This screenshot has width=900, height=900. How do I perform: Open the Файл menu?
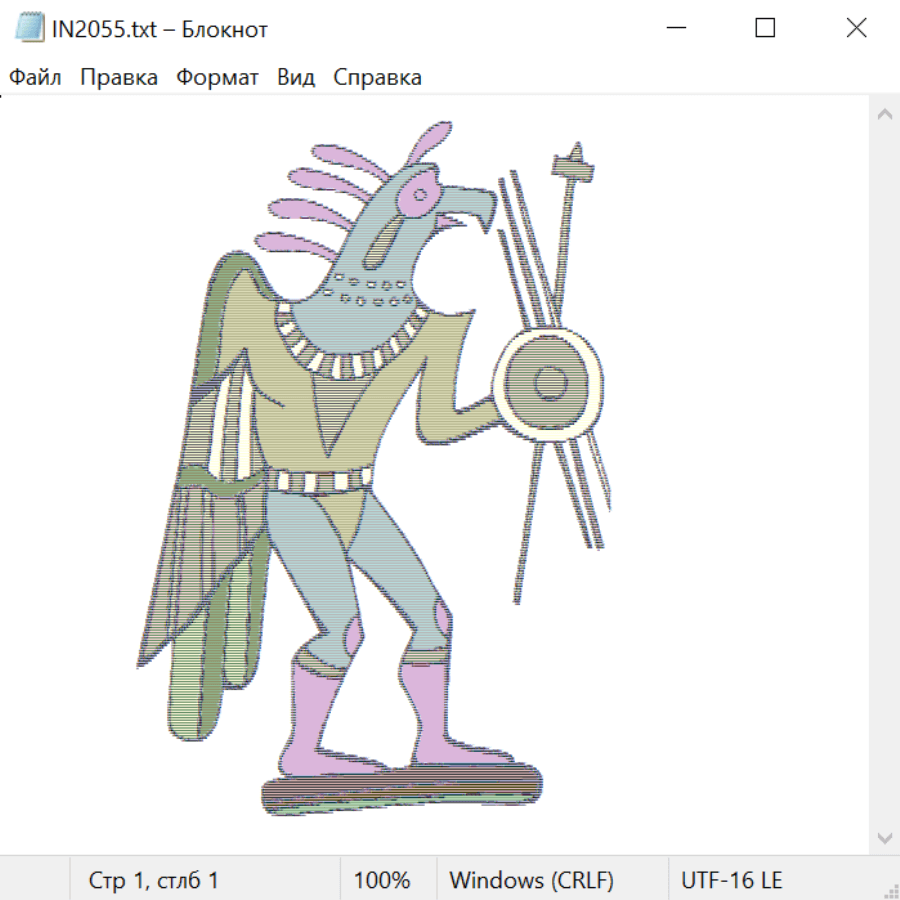[35, 78]
